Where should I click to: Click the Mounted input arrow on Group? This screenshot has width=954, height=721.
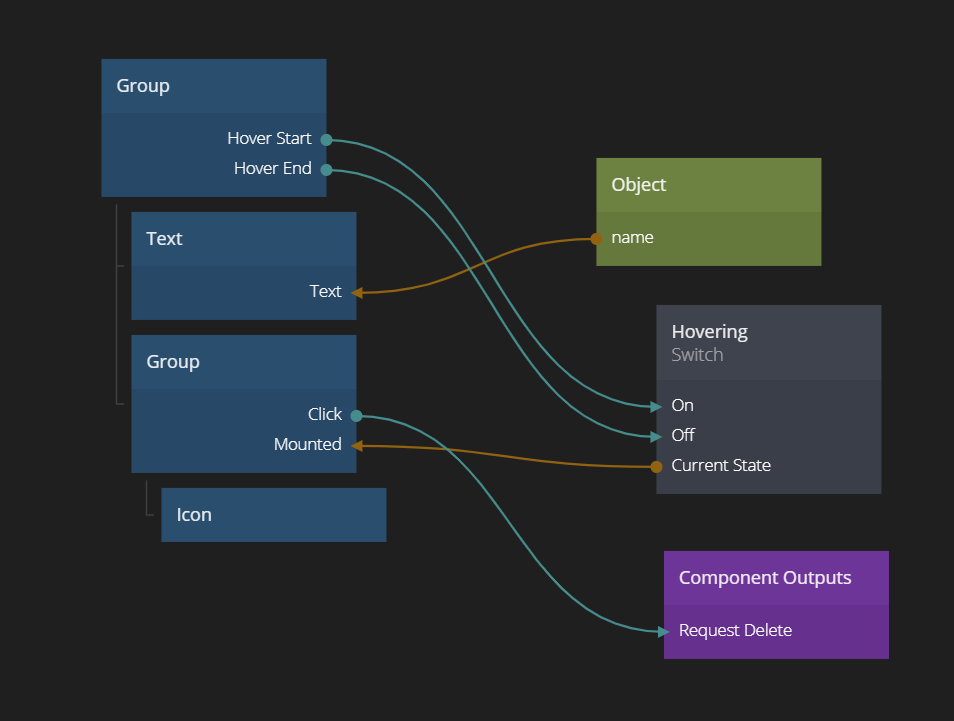point(357,445)
